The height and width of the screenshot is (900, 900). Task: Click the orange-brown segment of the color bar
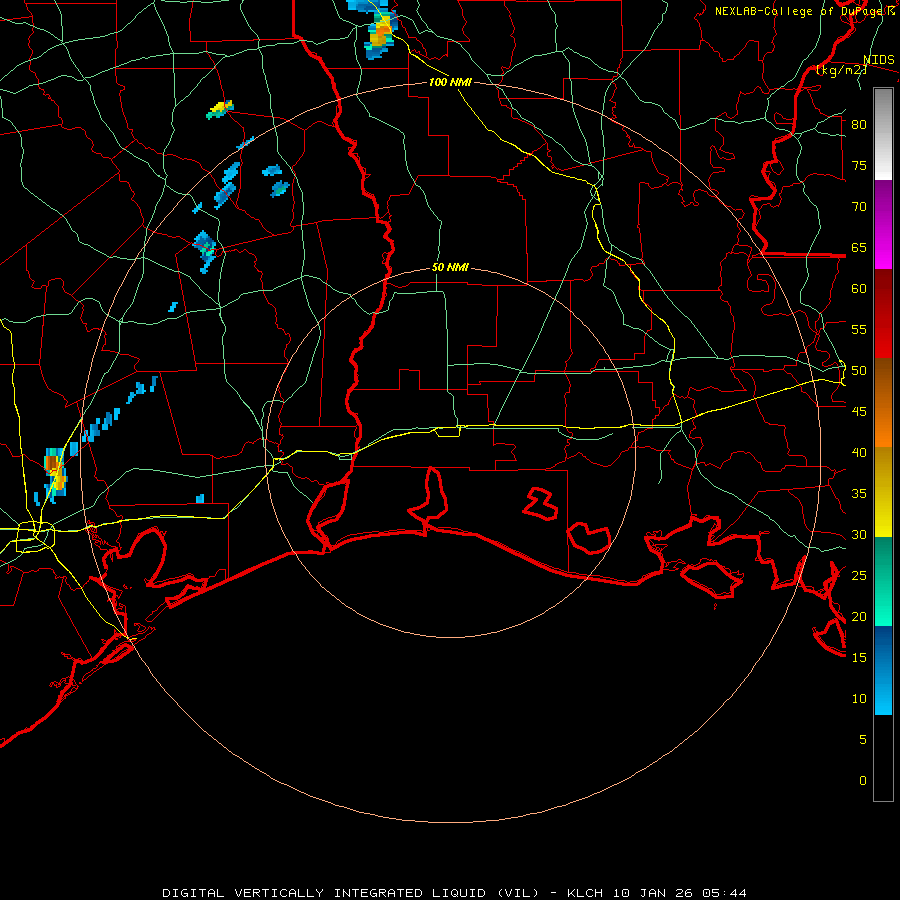pos(883,403)
